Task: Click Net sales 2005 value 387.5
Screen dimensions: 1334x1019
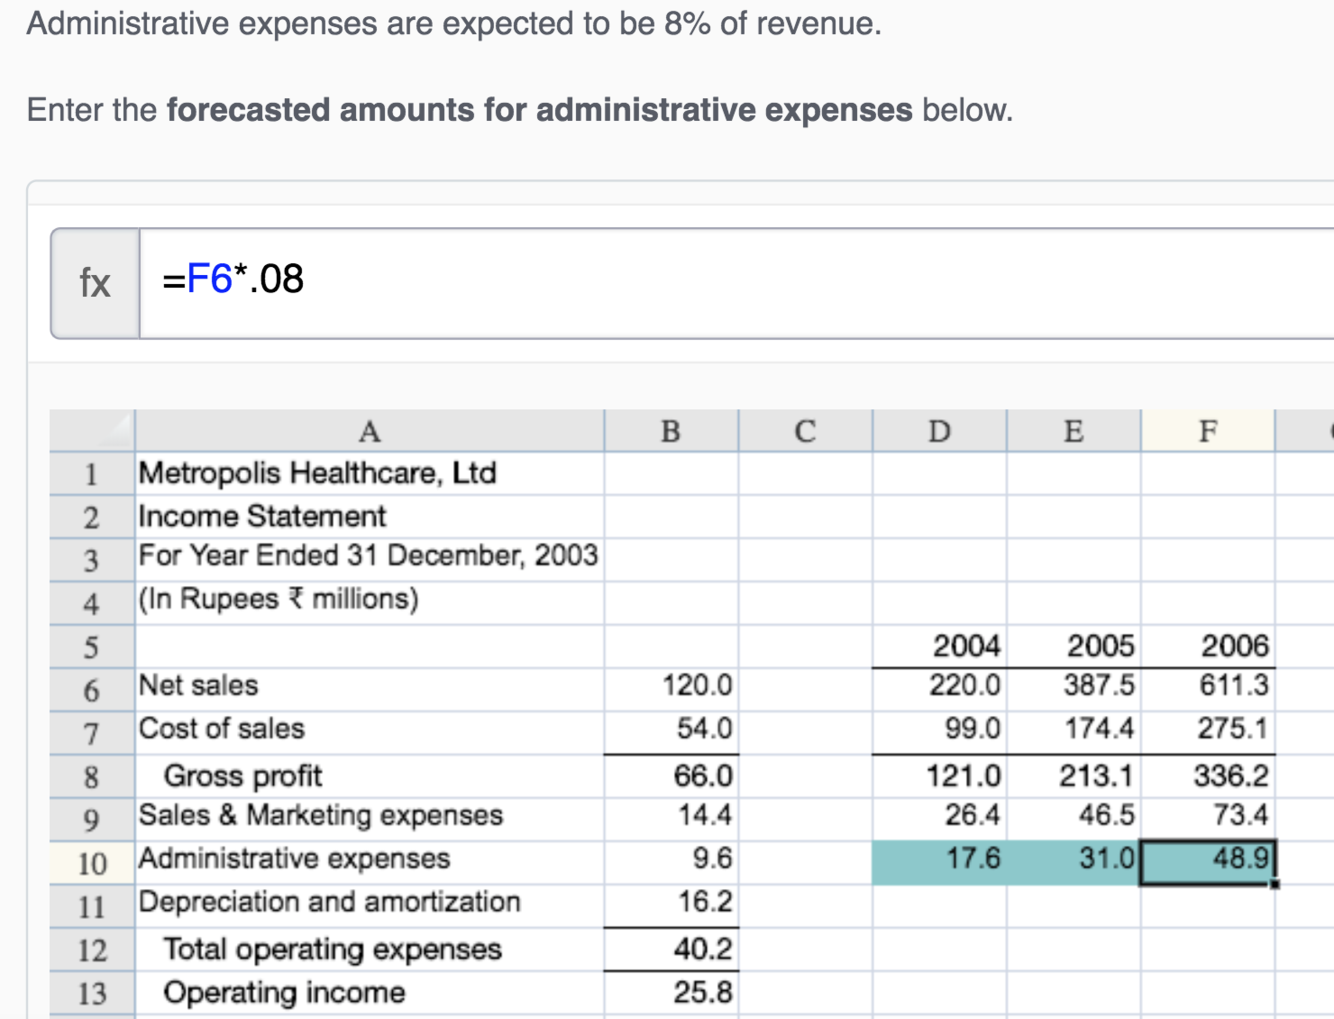Action: 1073,689
